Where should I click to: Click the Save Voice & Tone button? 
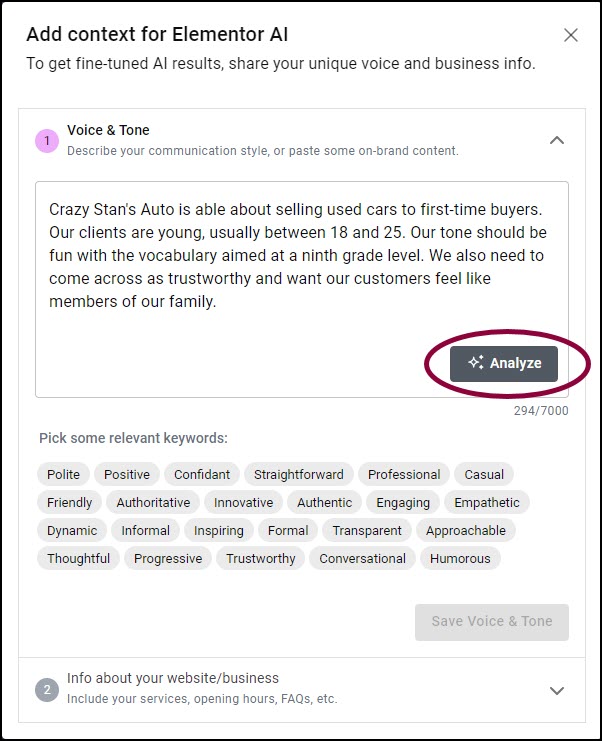pyautogui.click(x=491, y=622)
